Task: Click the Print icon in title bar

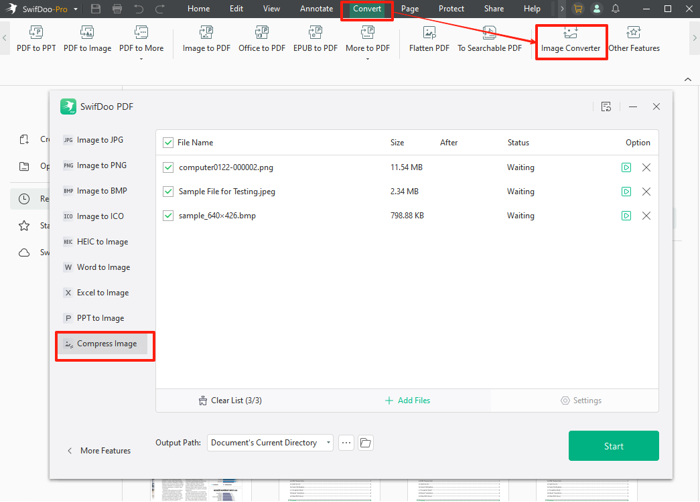Action: pyautogui.click(x=117, y=8)
